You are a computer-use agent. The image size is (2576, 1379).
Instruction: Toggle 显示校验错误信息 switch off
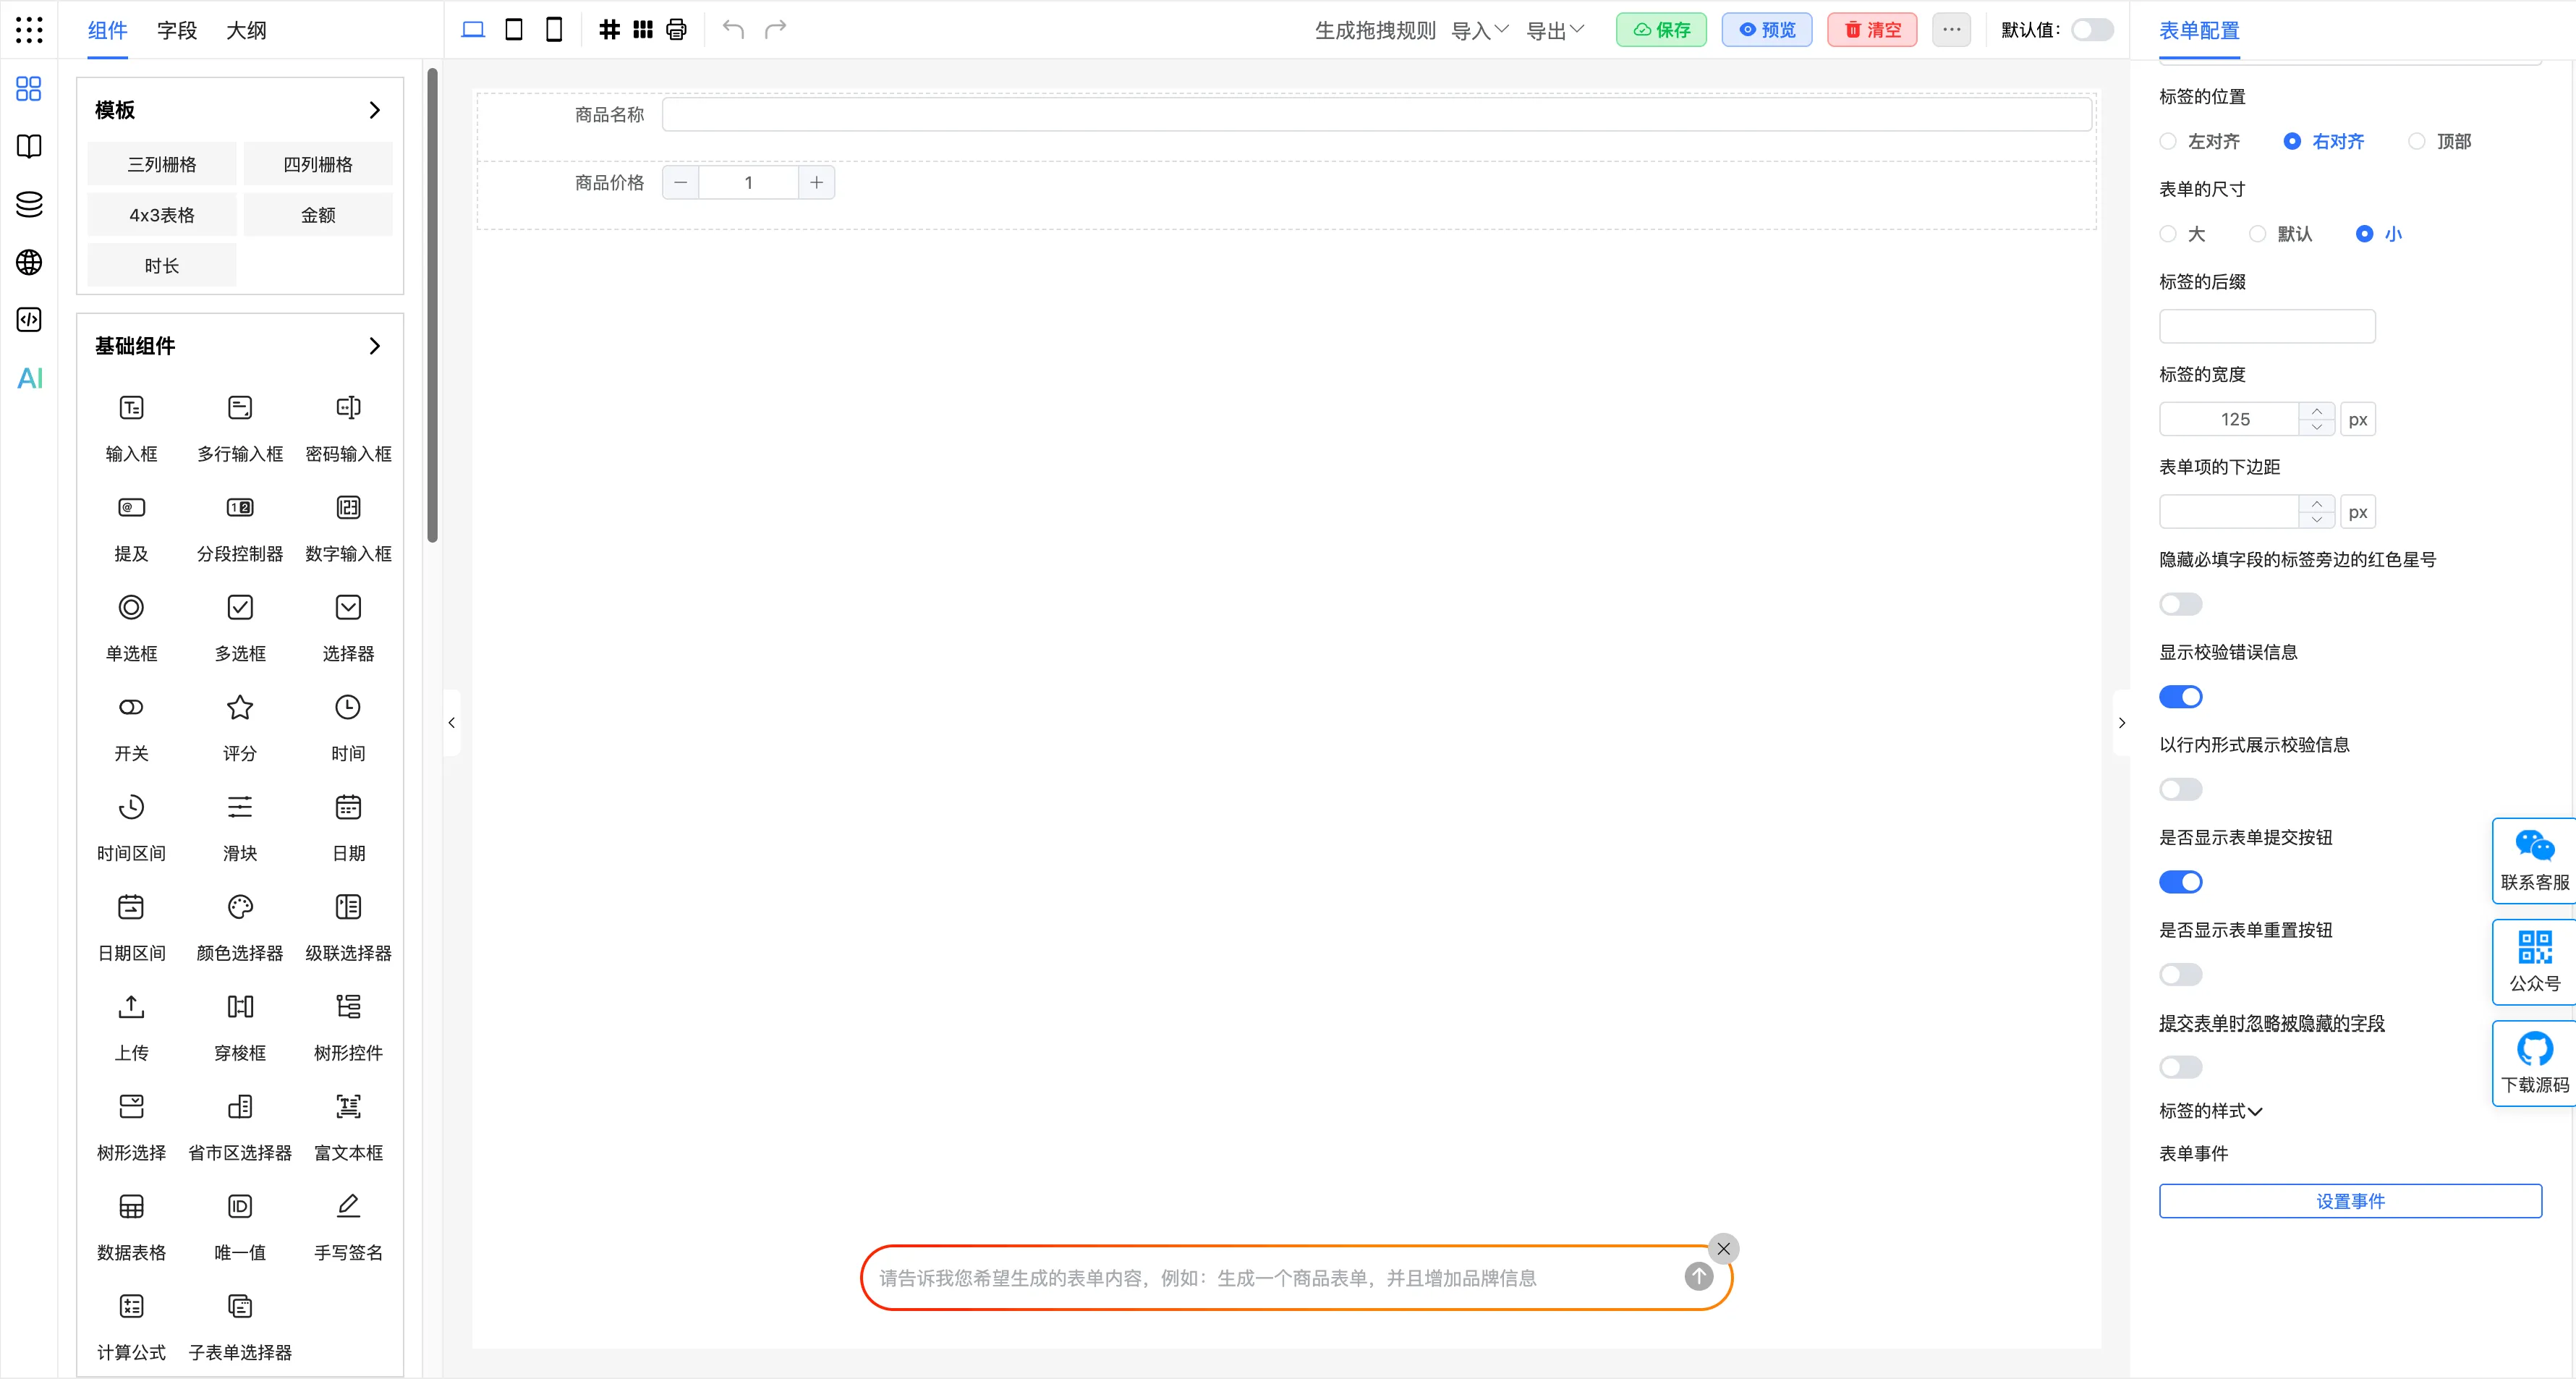coord(2181,697)
